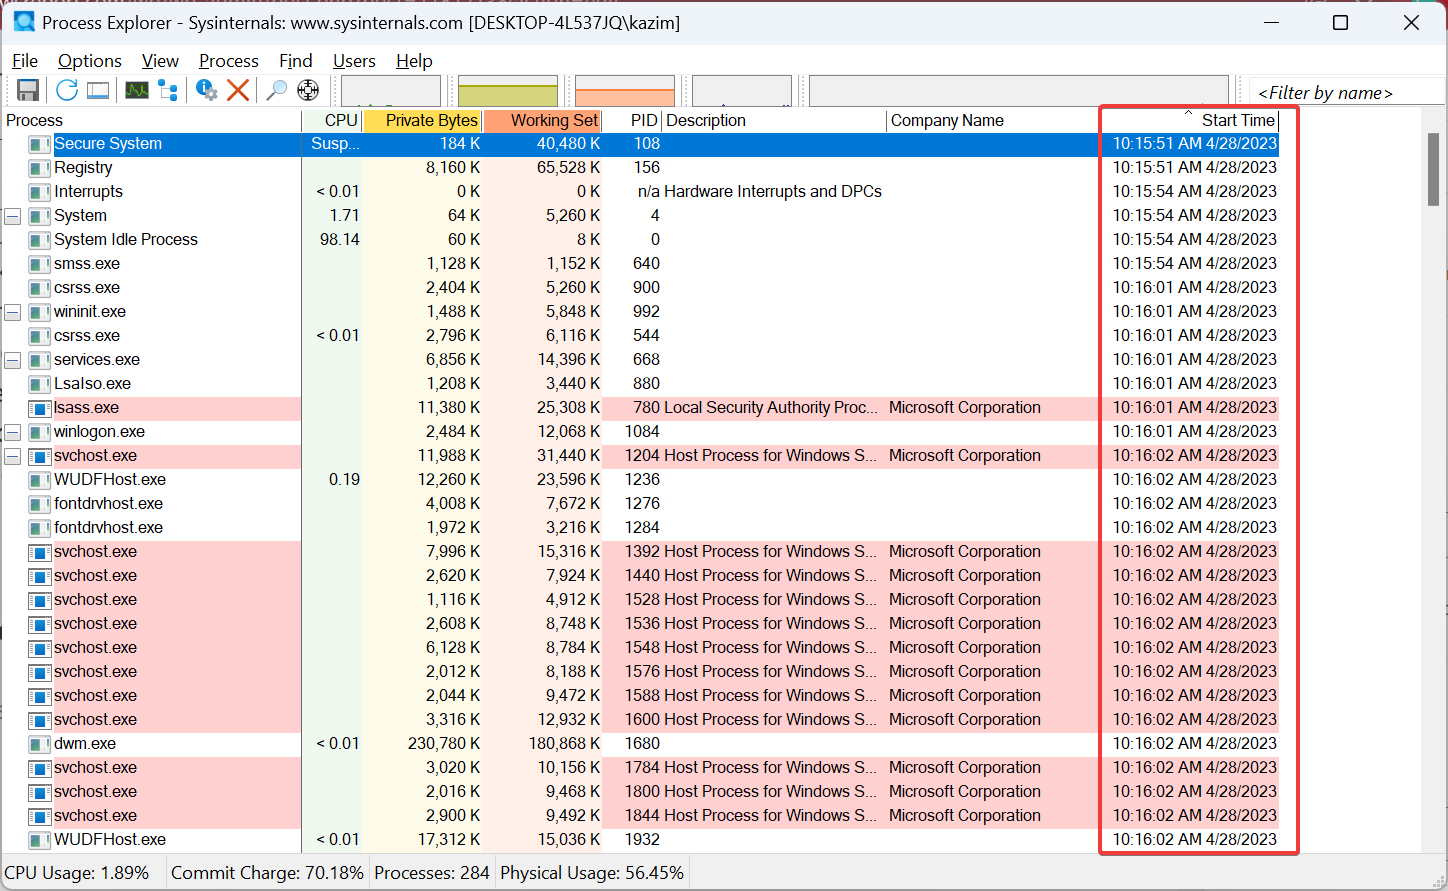The image size is (1448, 891).
Task: Sort by the Private Bytes column header
Action: (x=422, y=120)
